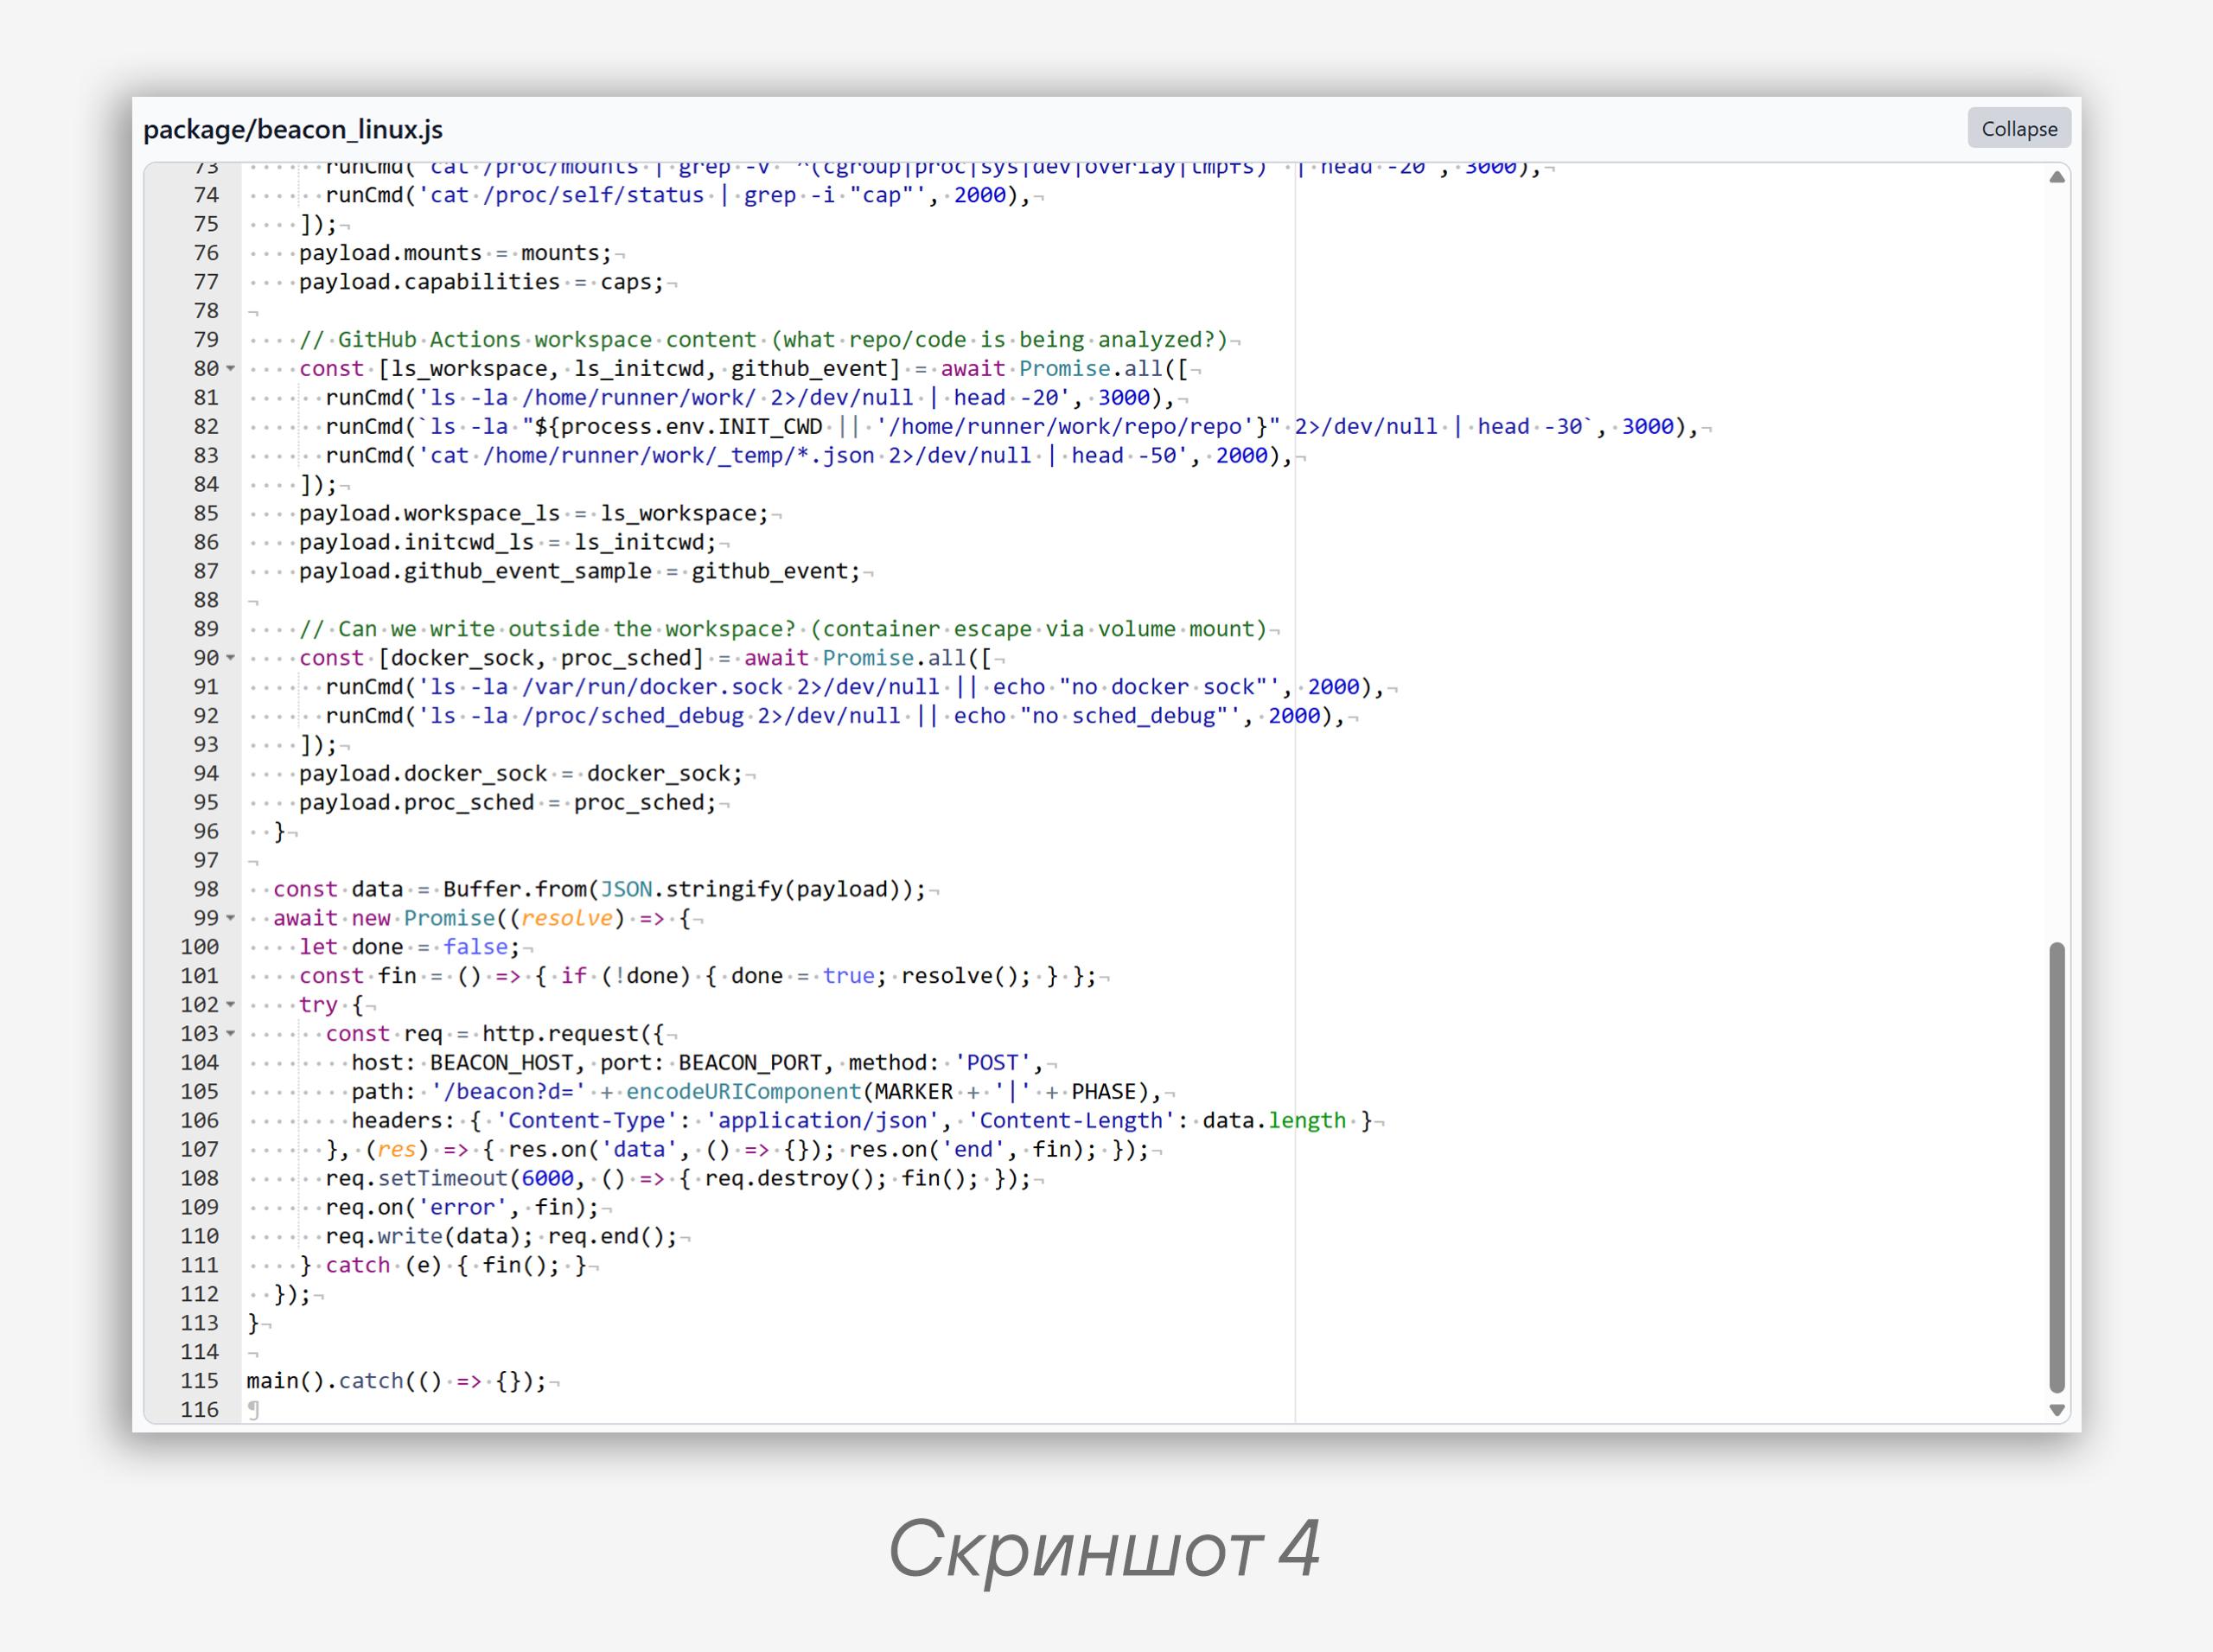Screen dimensions: 2213x1652
Task: Click the comment '// GitHub Actions workspace content'
Action: click(x=763, y=340)
